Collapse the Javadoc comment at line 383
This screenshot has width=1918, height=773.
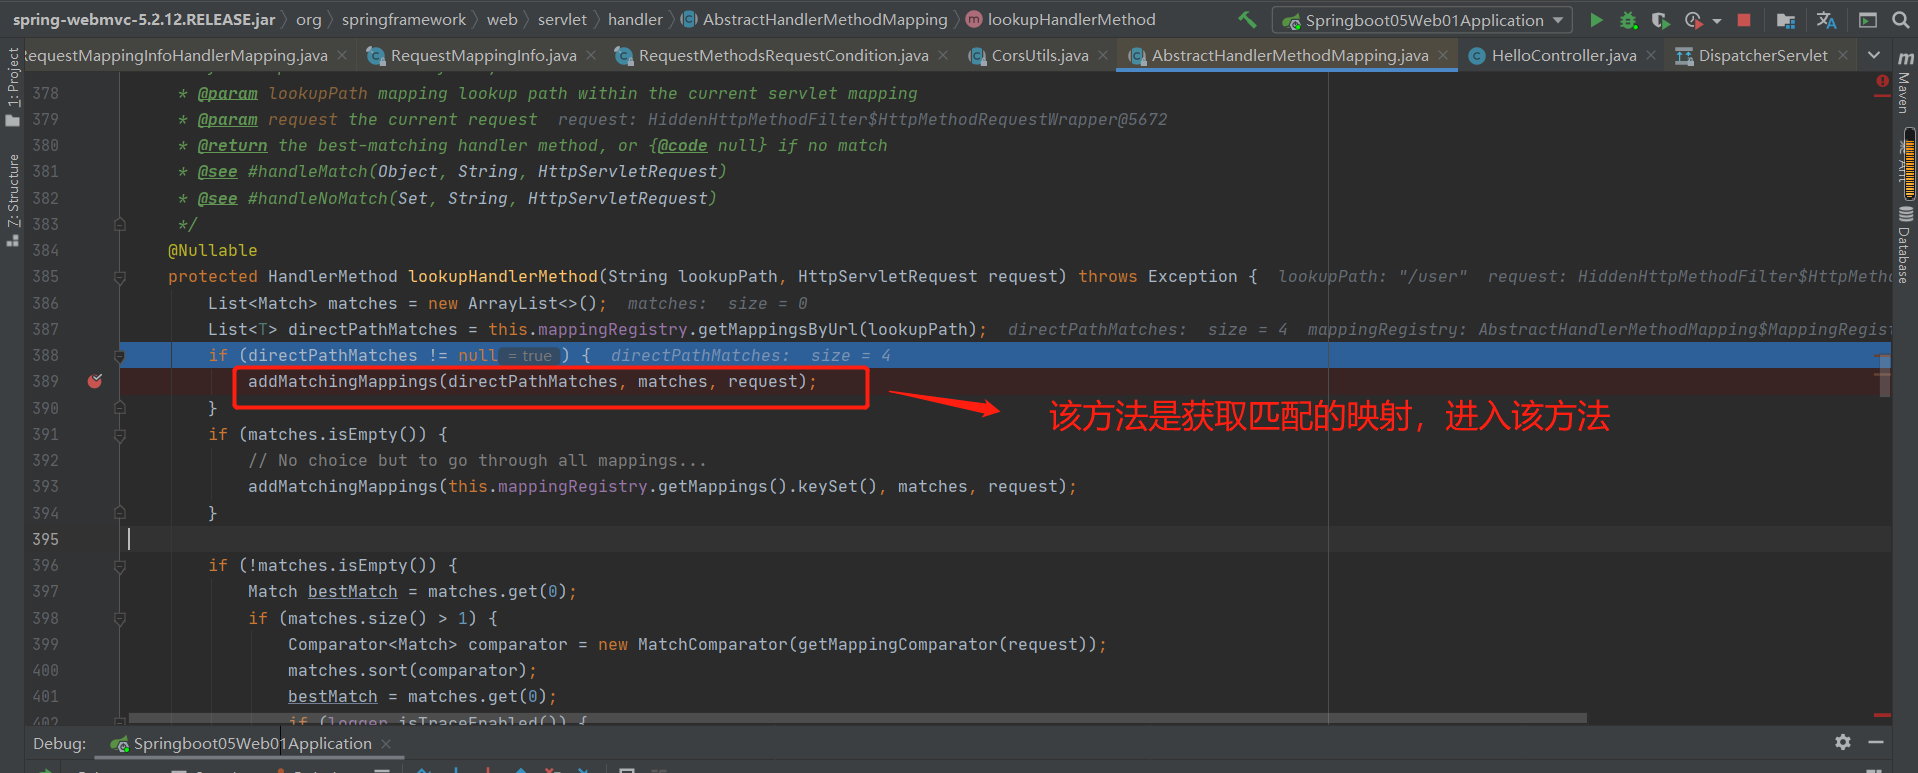(x=120, y=224)
